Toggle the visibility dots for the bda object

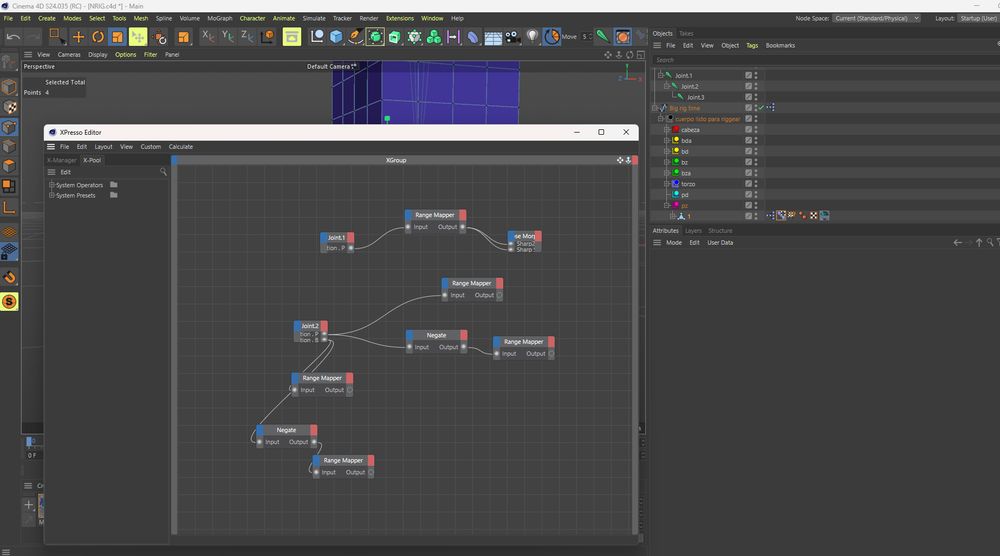(756, 140)
